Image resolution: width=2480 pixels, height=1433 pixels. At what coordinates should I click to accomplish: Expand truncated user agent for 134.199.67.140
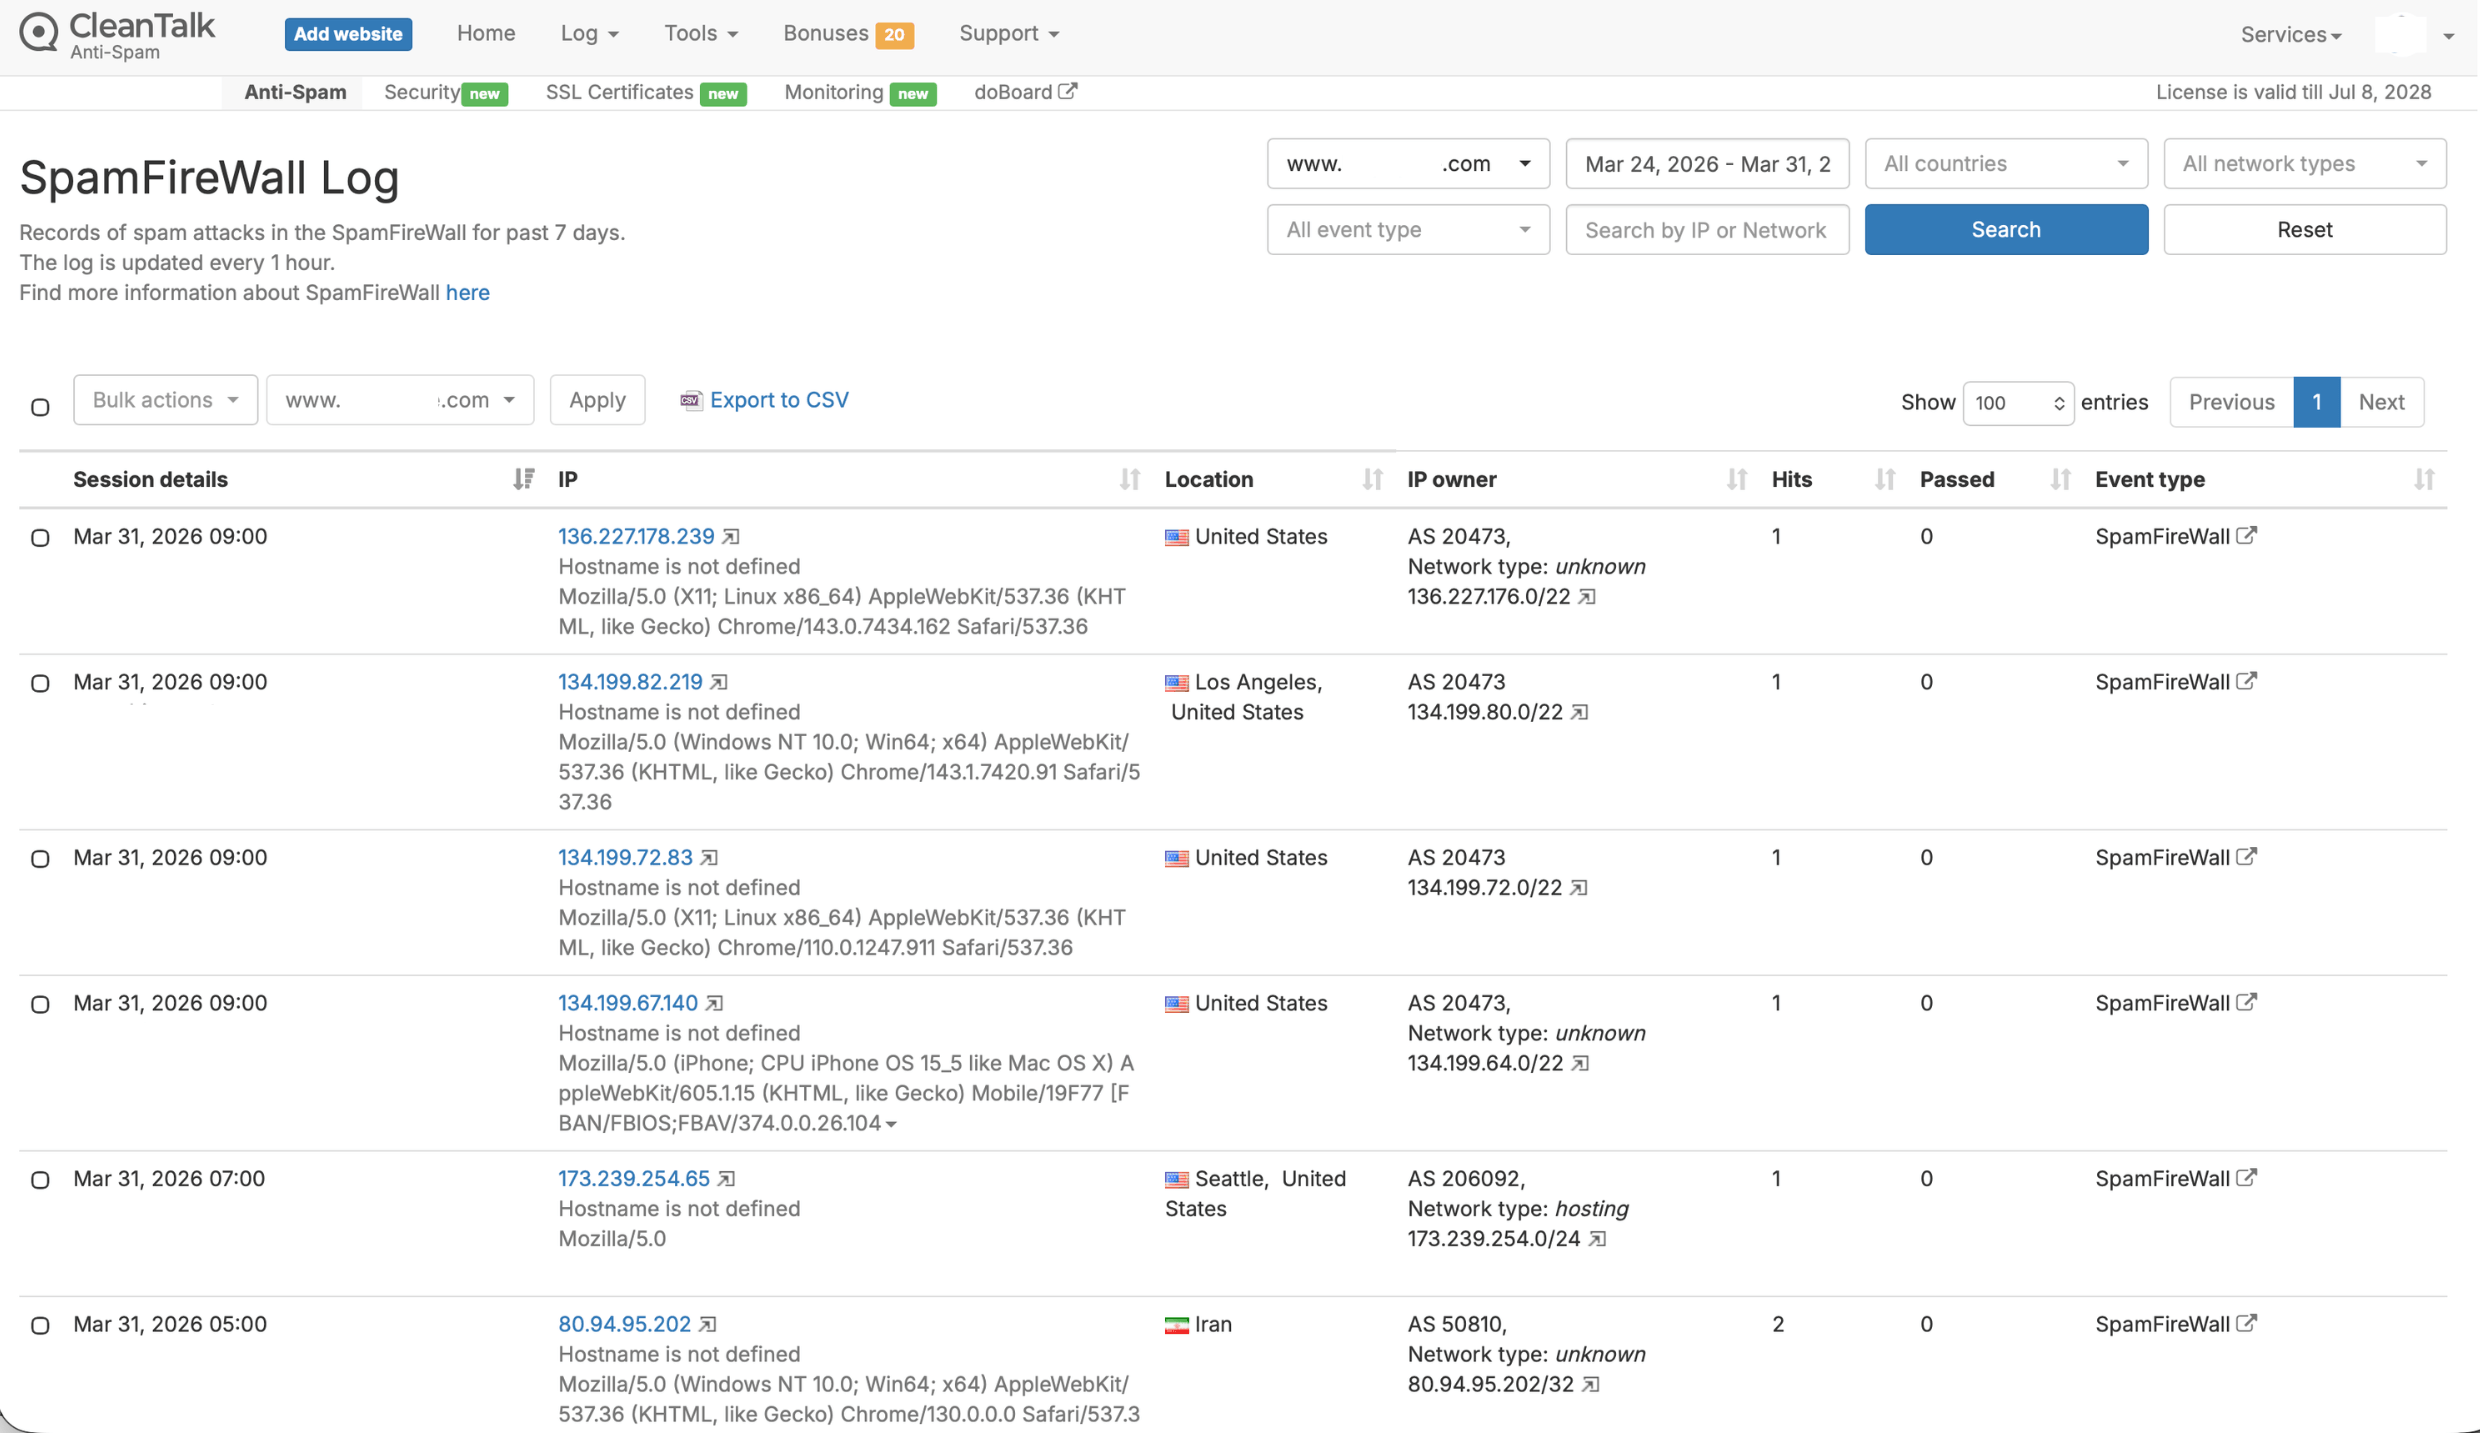pyautogui.click(x=891, y=1125)
